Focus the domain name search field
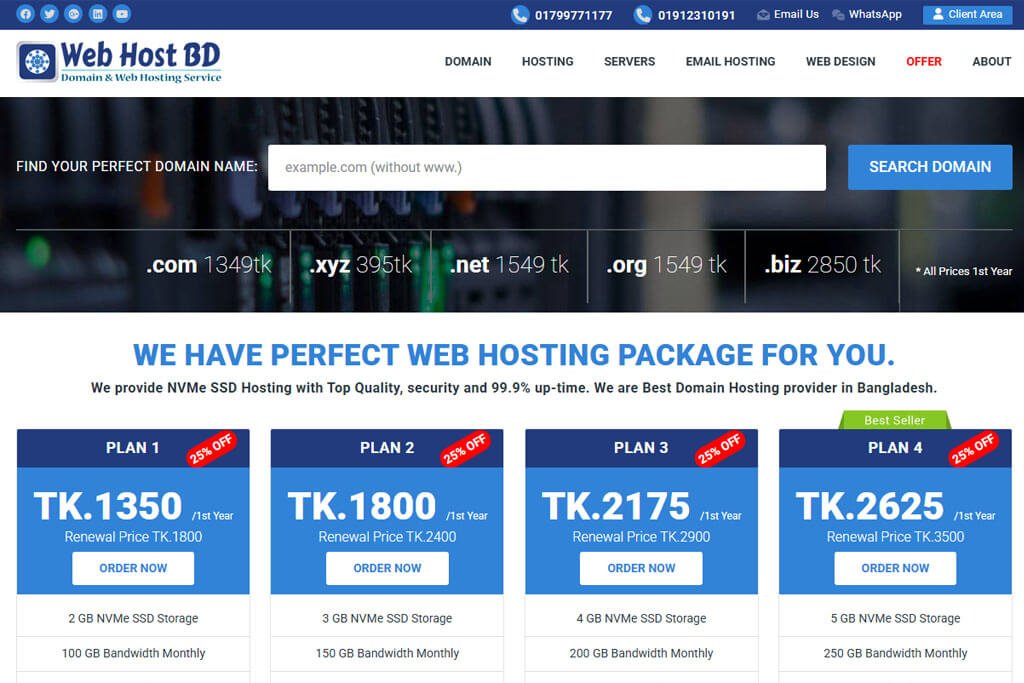This screenshot has height=683, width=1024. tap(546, 167)
